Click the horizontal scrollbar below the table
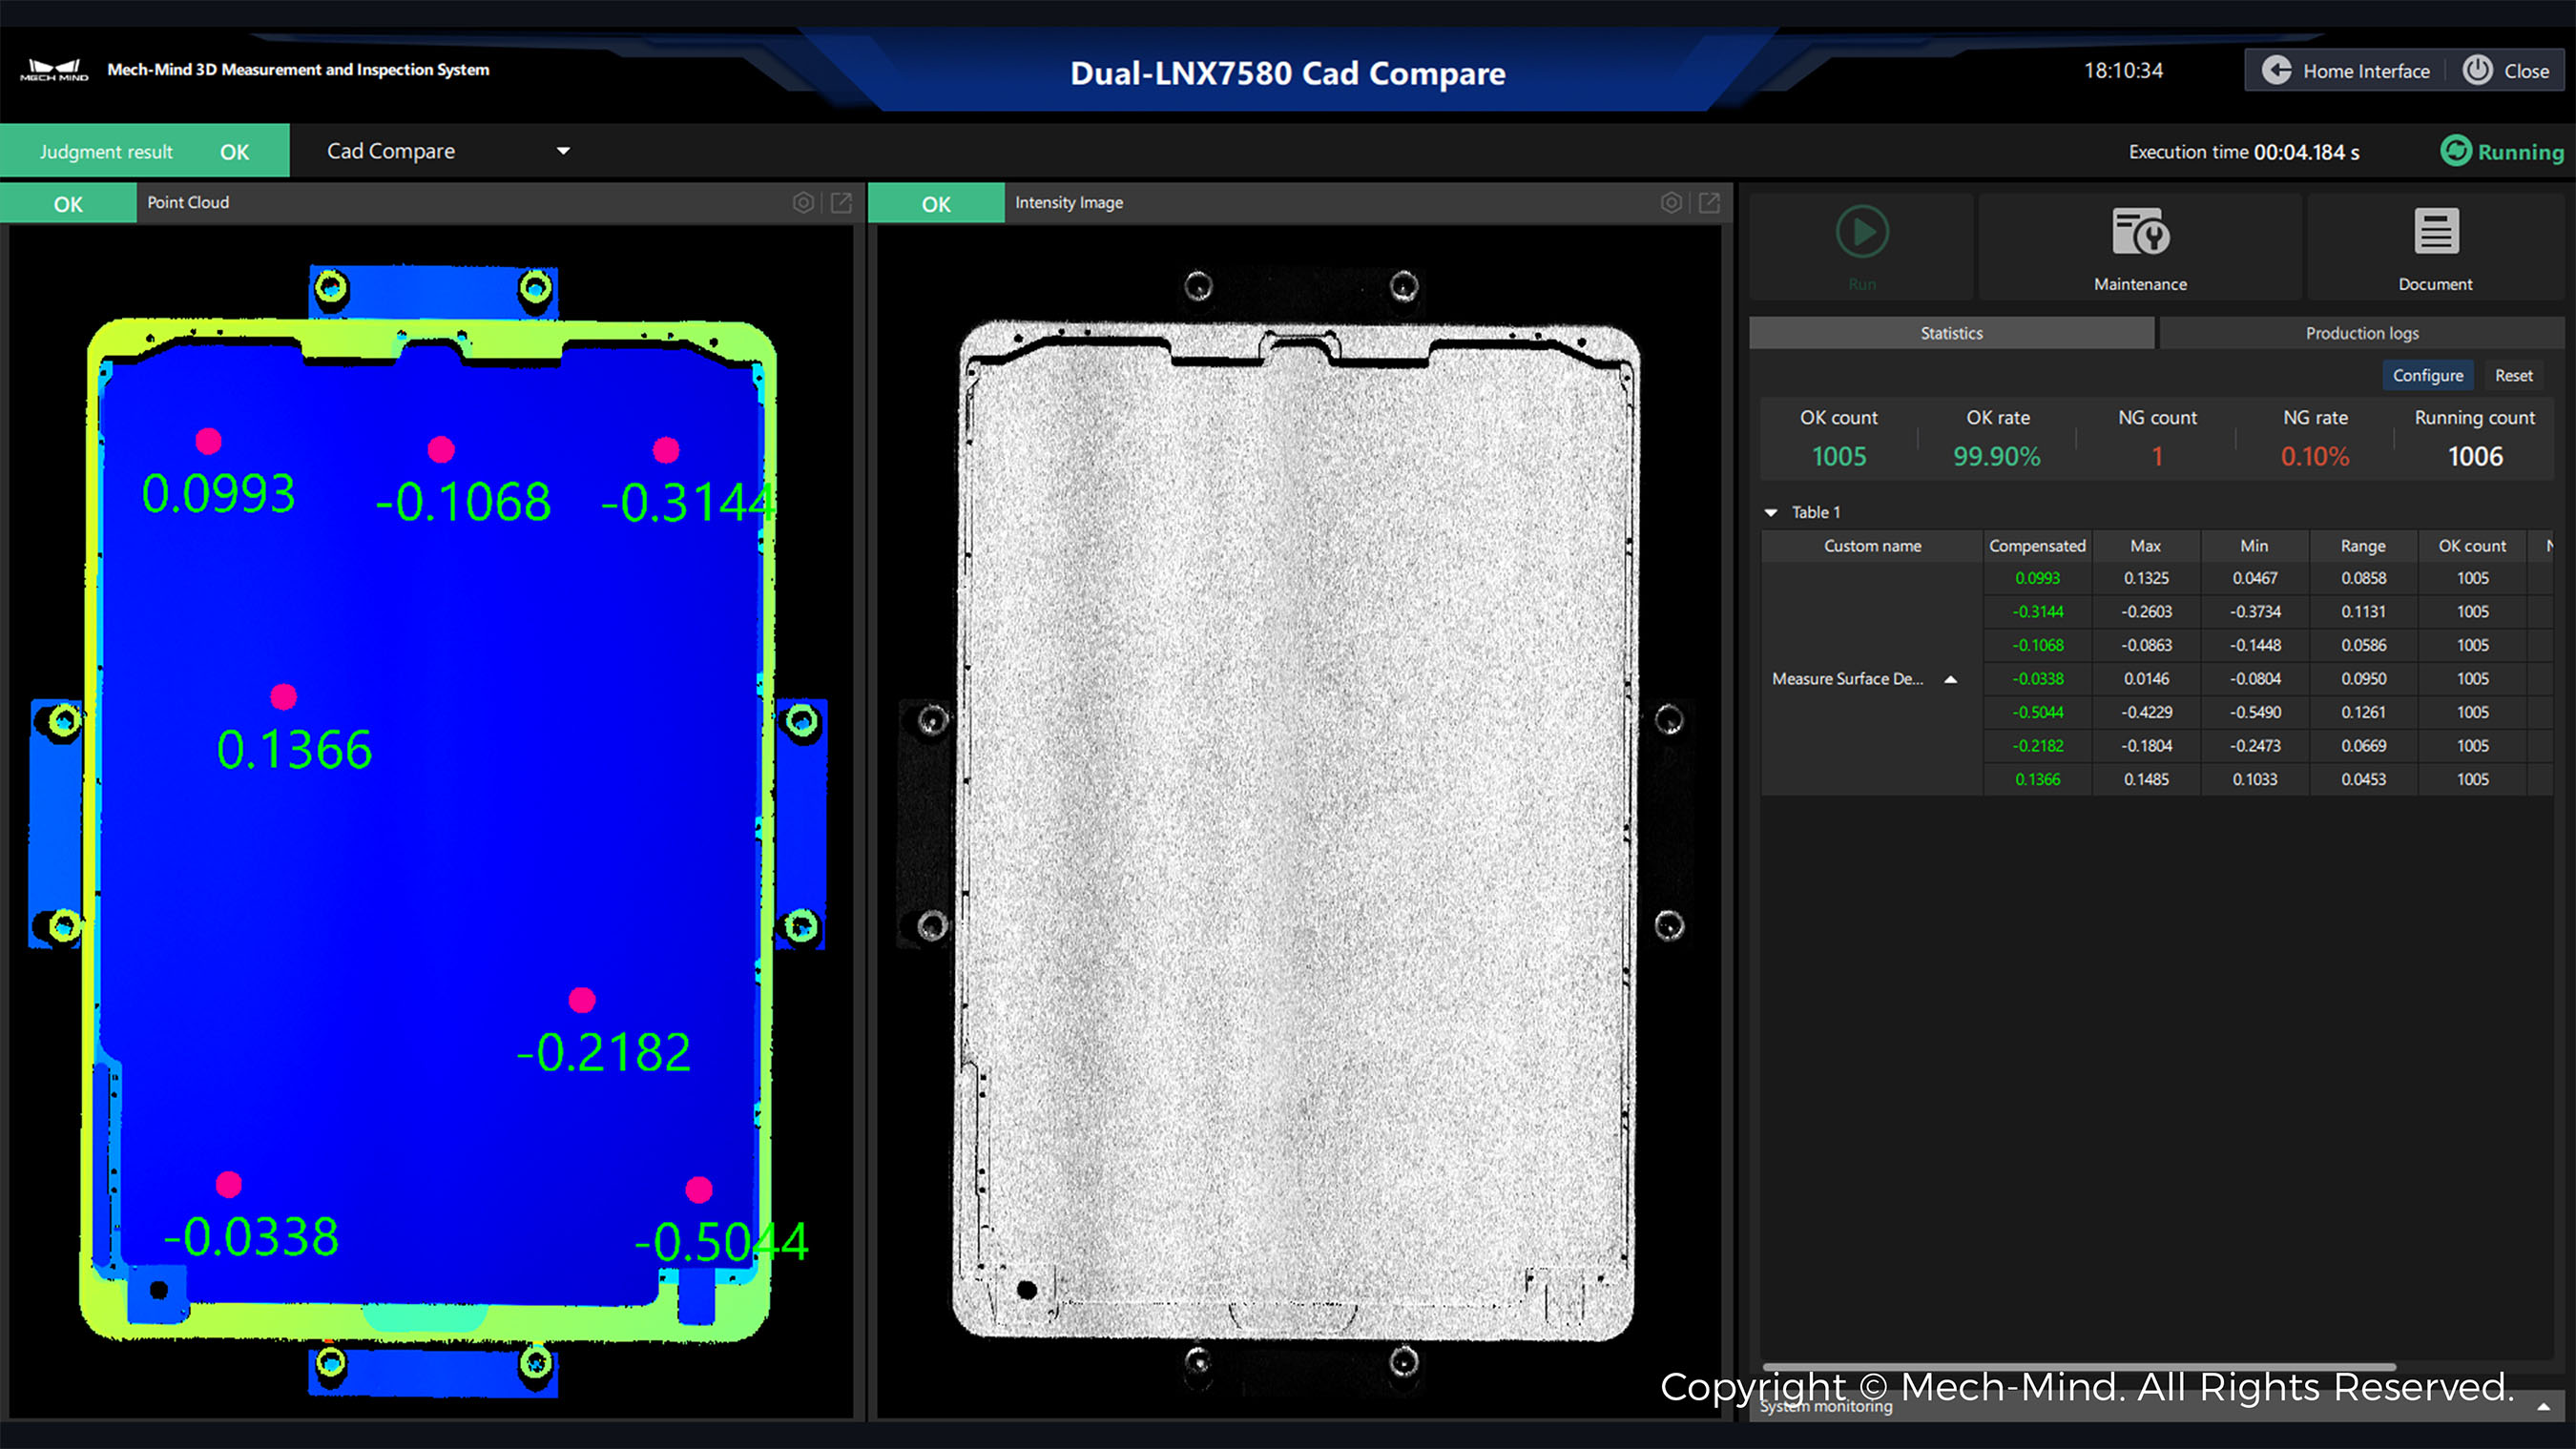 pos(2080,1366)
